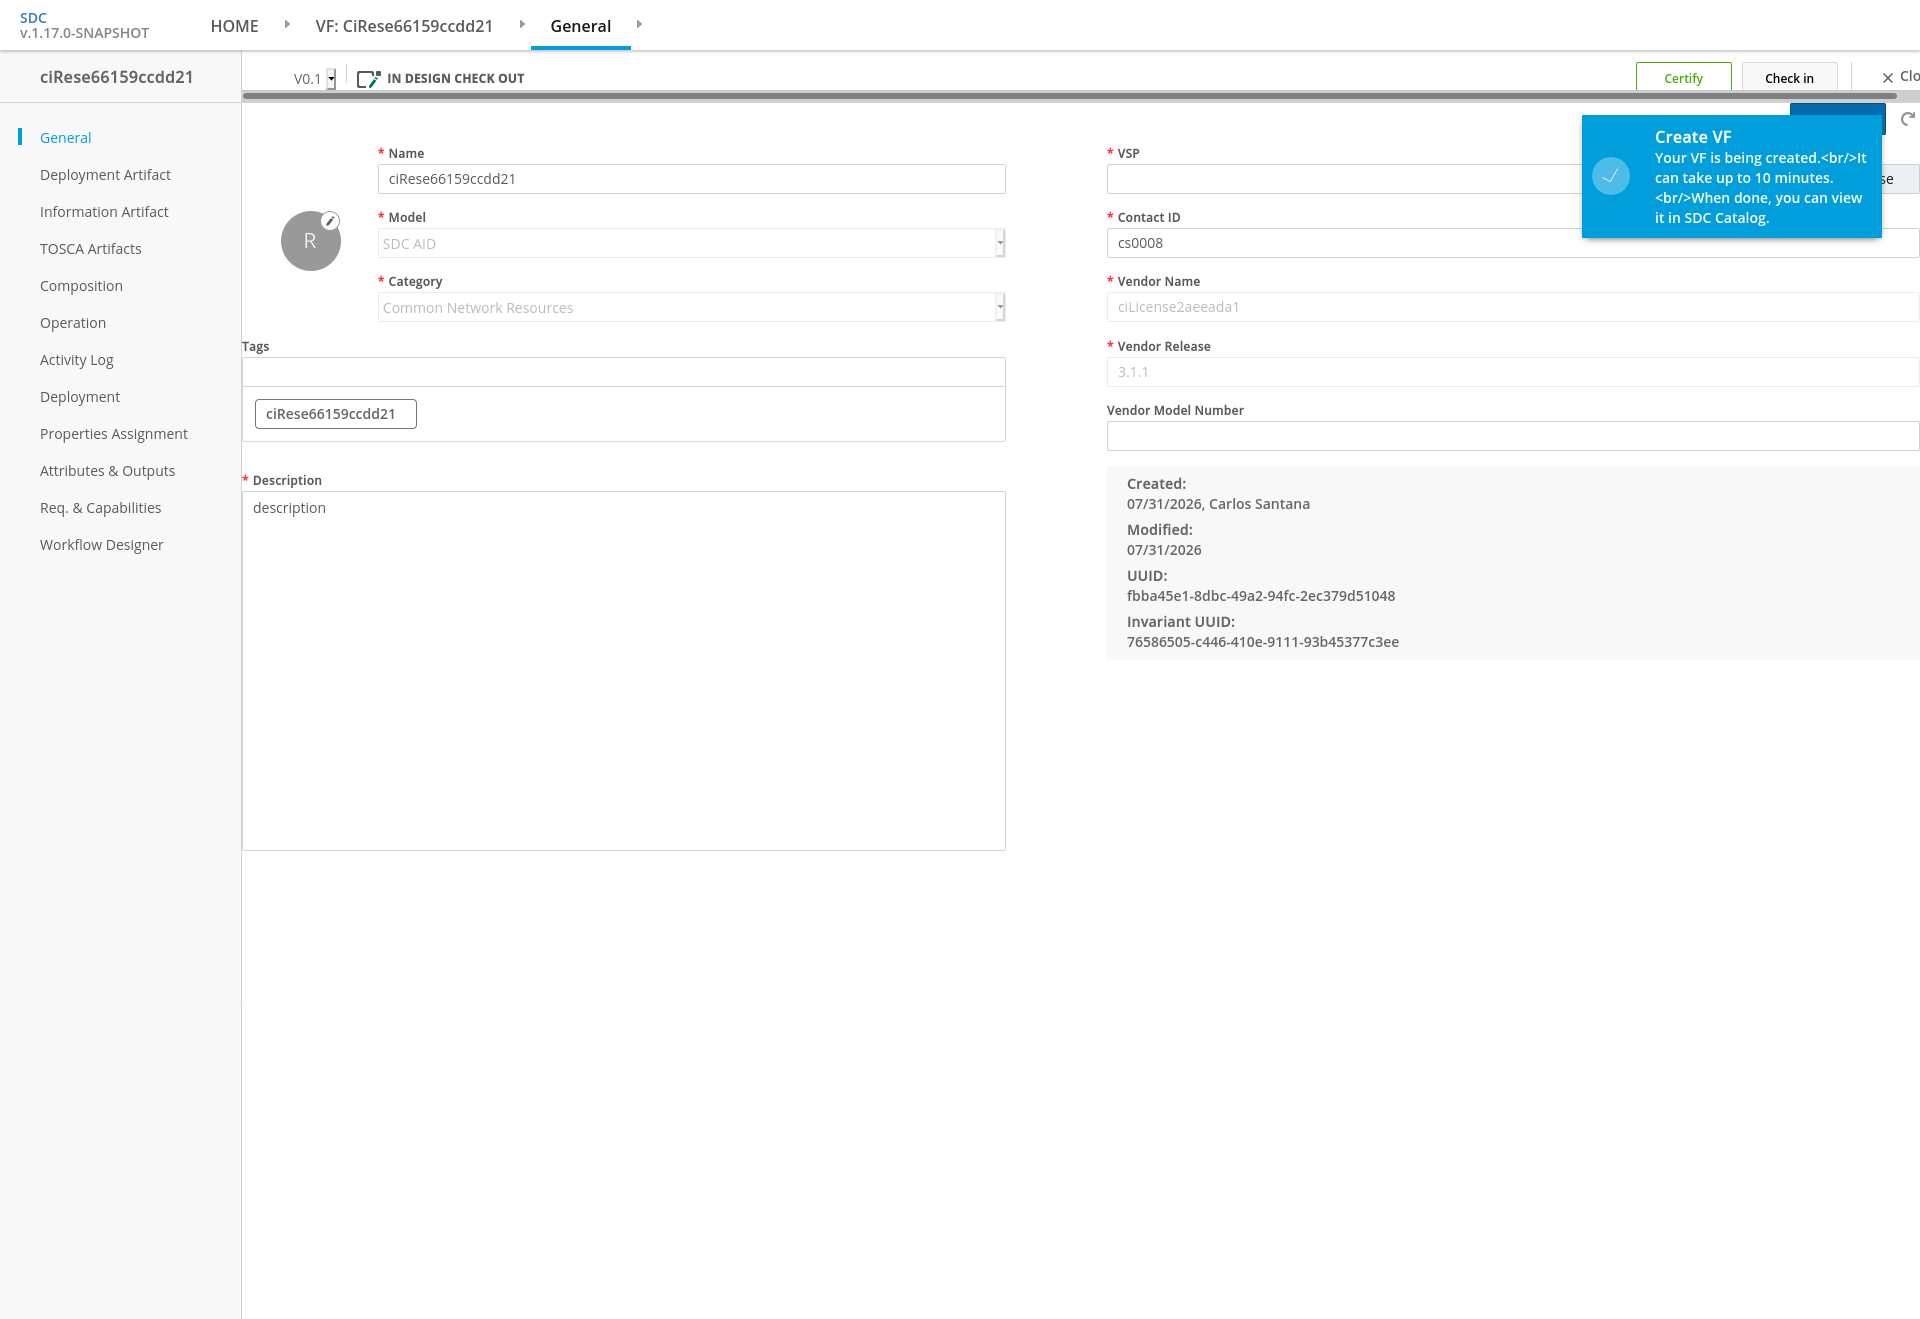Click the In Design Check Out status icon

point(369,79)
